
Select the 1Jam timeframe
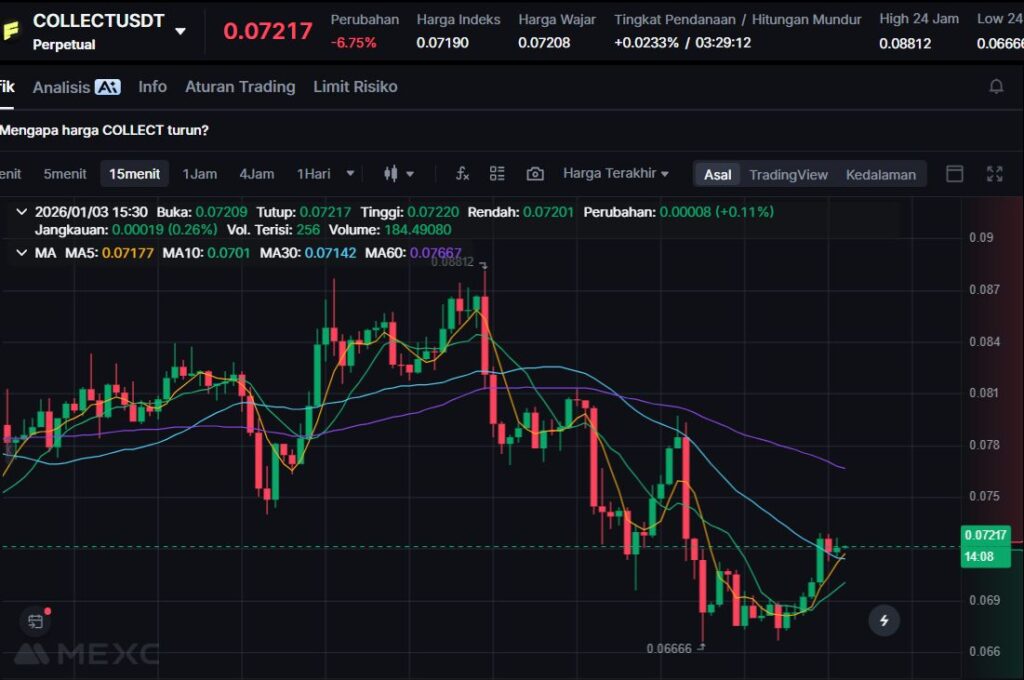(199, 174)
